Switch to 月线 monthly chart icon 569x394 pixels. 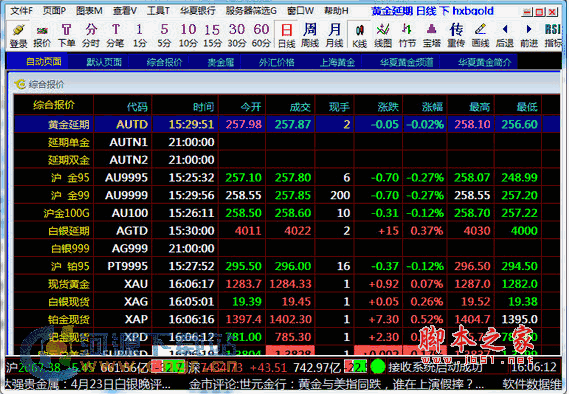334,36
